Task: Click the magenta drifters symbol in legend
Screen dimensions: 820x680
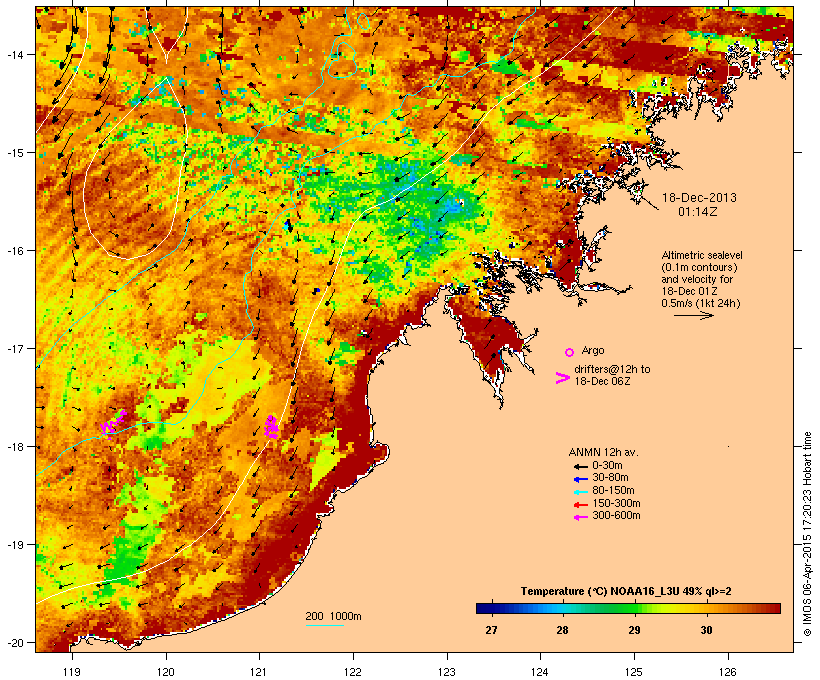Action: (563, 378)
